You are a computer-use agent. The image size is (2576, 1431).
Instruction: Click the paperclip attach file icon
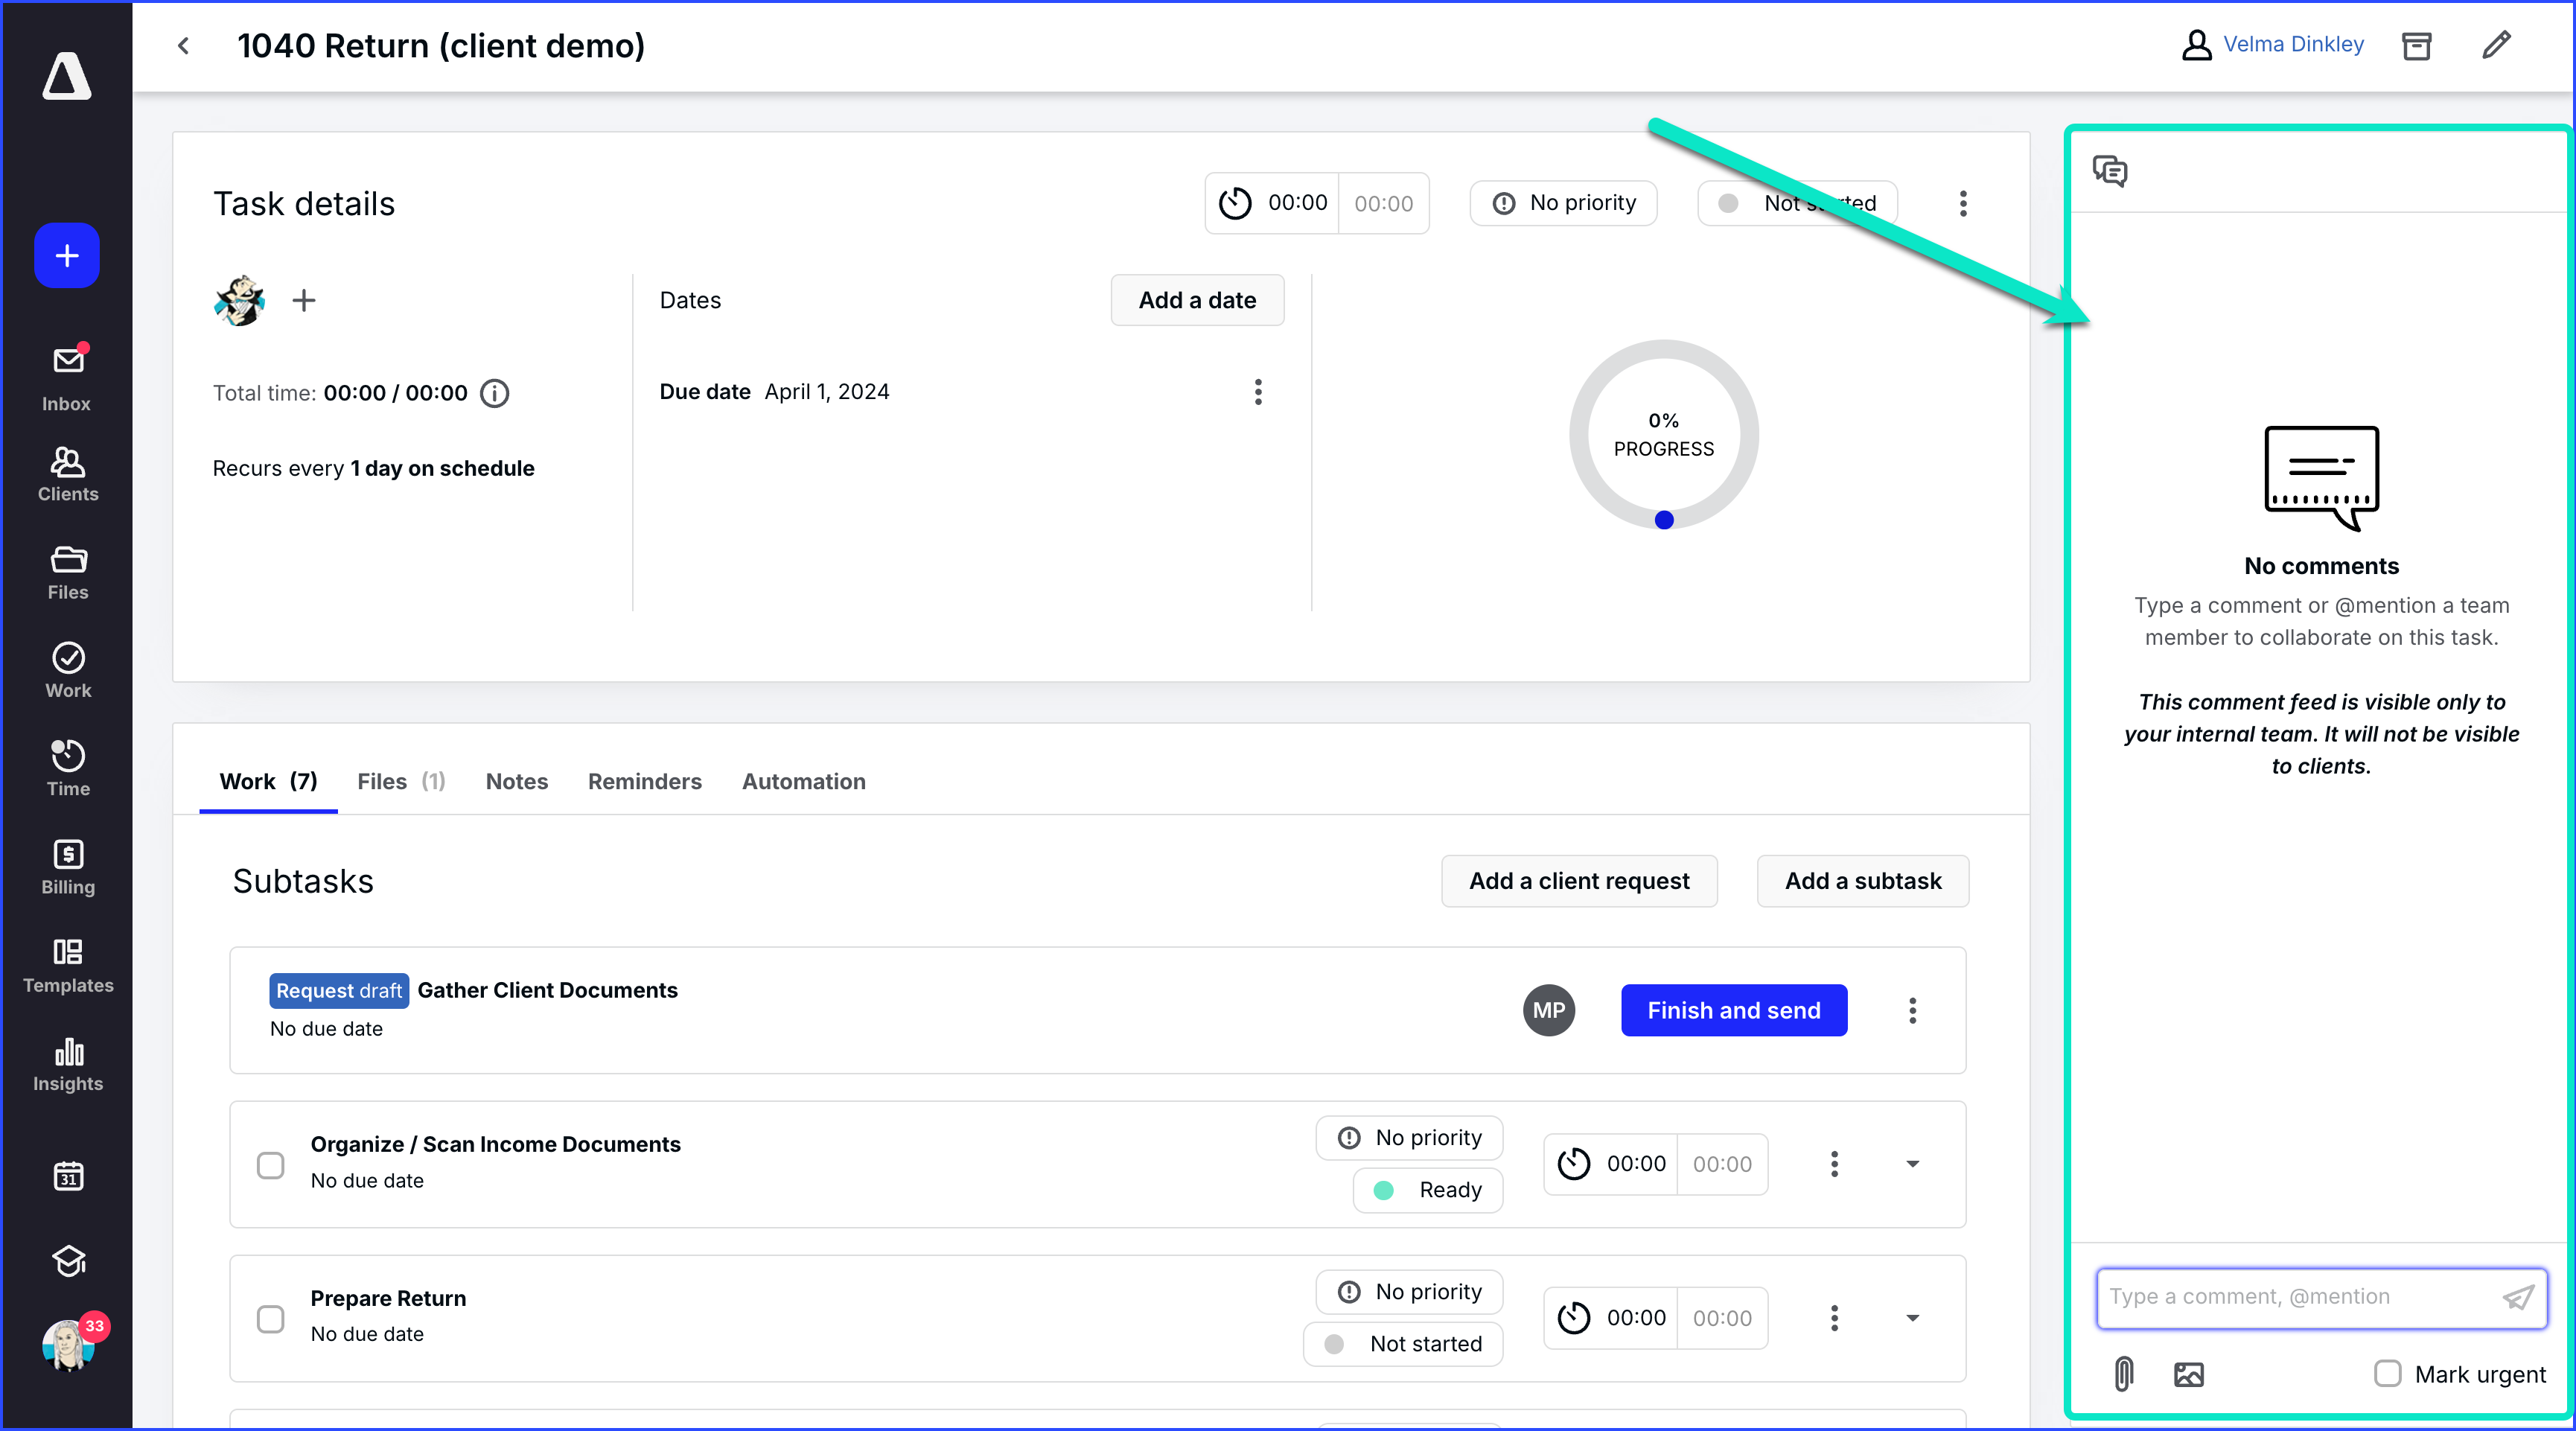(2123, 1373)
